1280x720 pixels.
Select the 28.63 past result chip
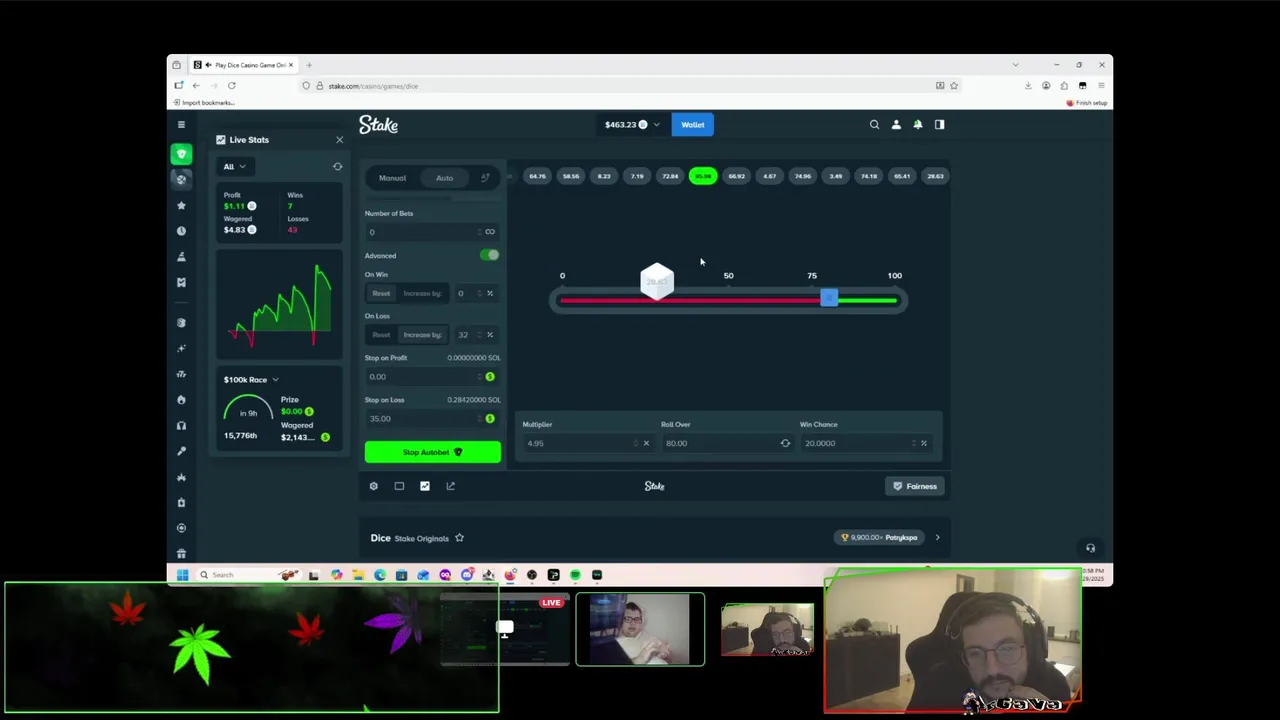[935, 177]
